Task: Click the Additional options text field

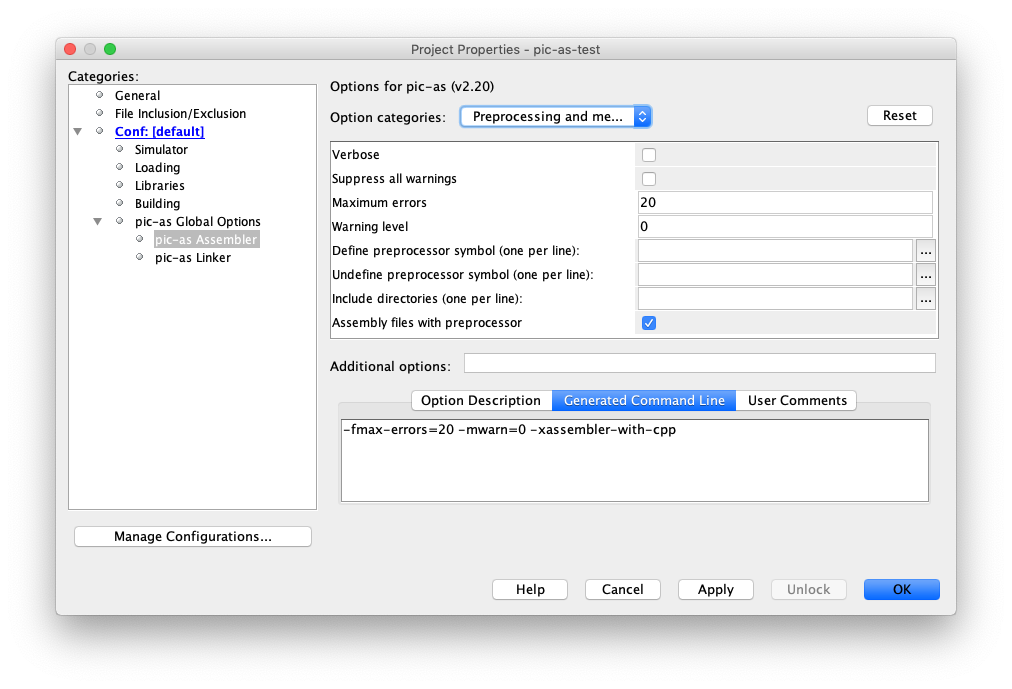Action: [699, 363]
